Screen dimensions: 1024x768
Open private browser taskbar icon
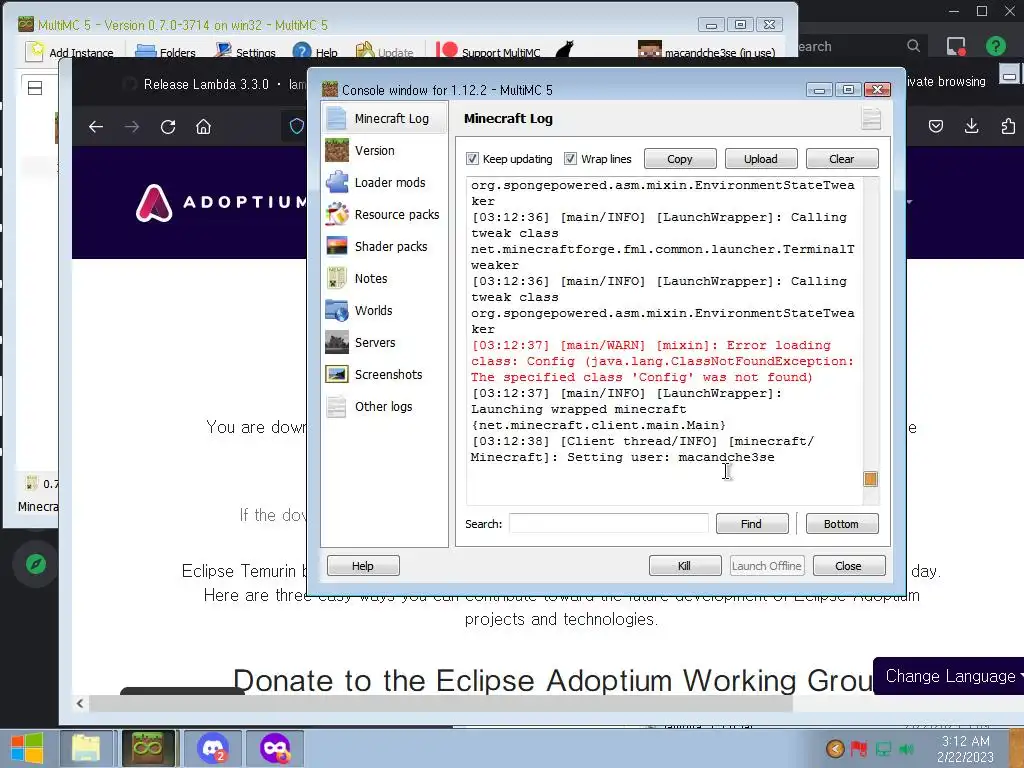click(x=274, y=748)
